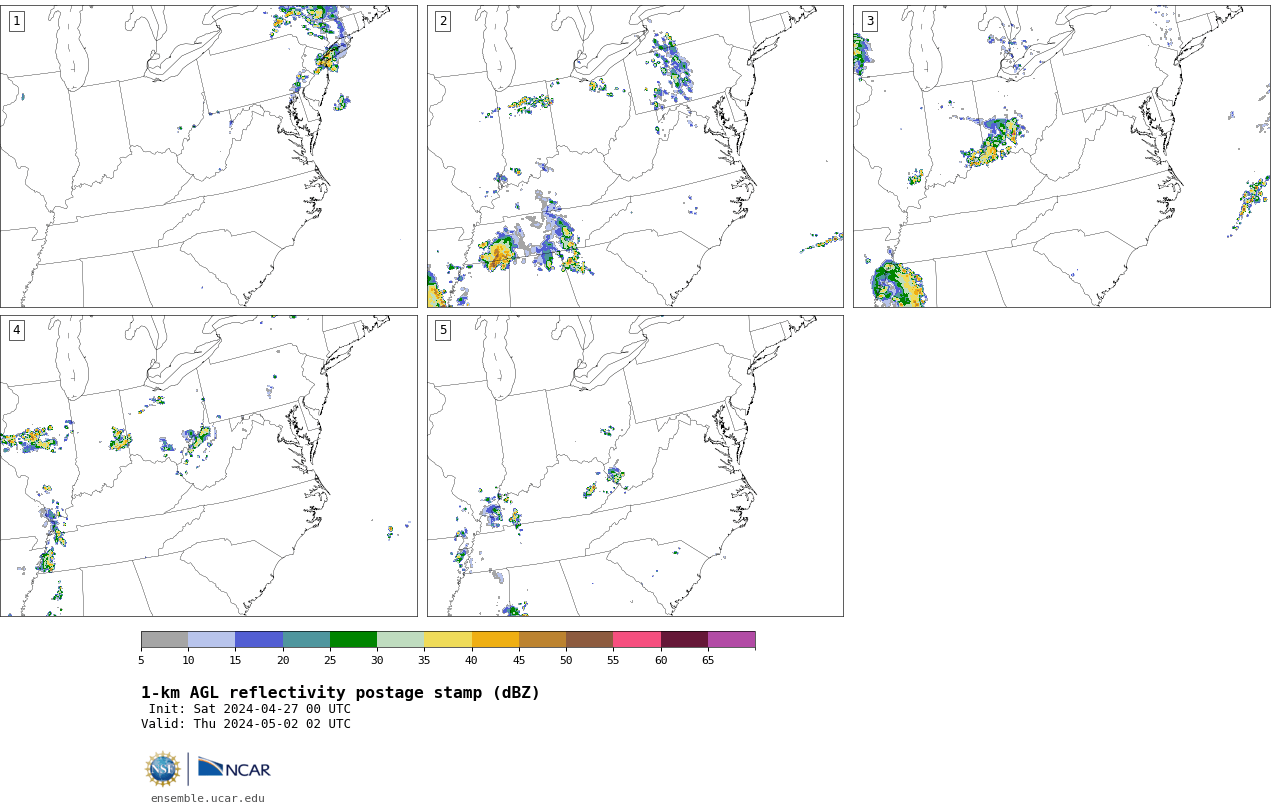Screen dimensions: 1280x809
Task: Click the light blue 10-15 dBZ swatch
Action: (211, 640)
